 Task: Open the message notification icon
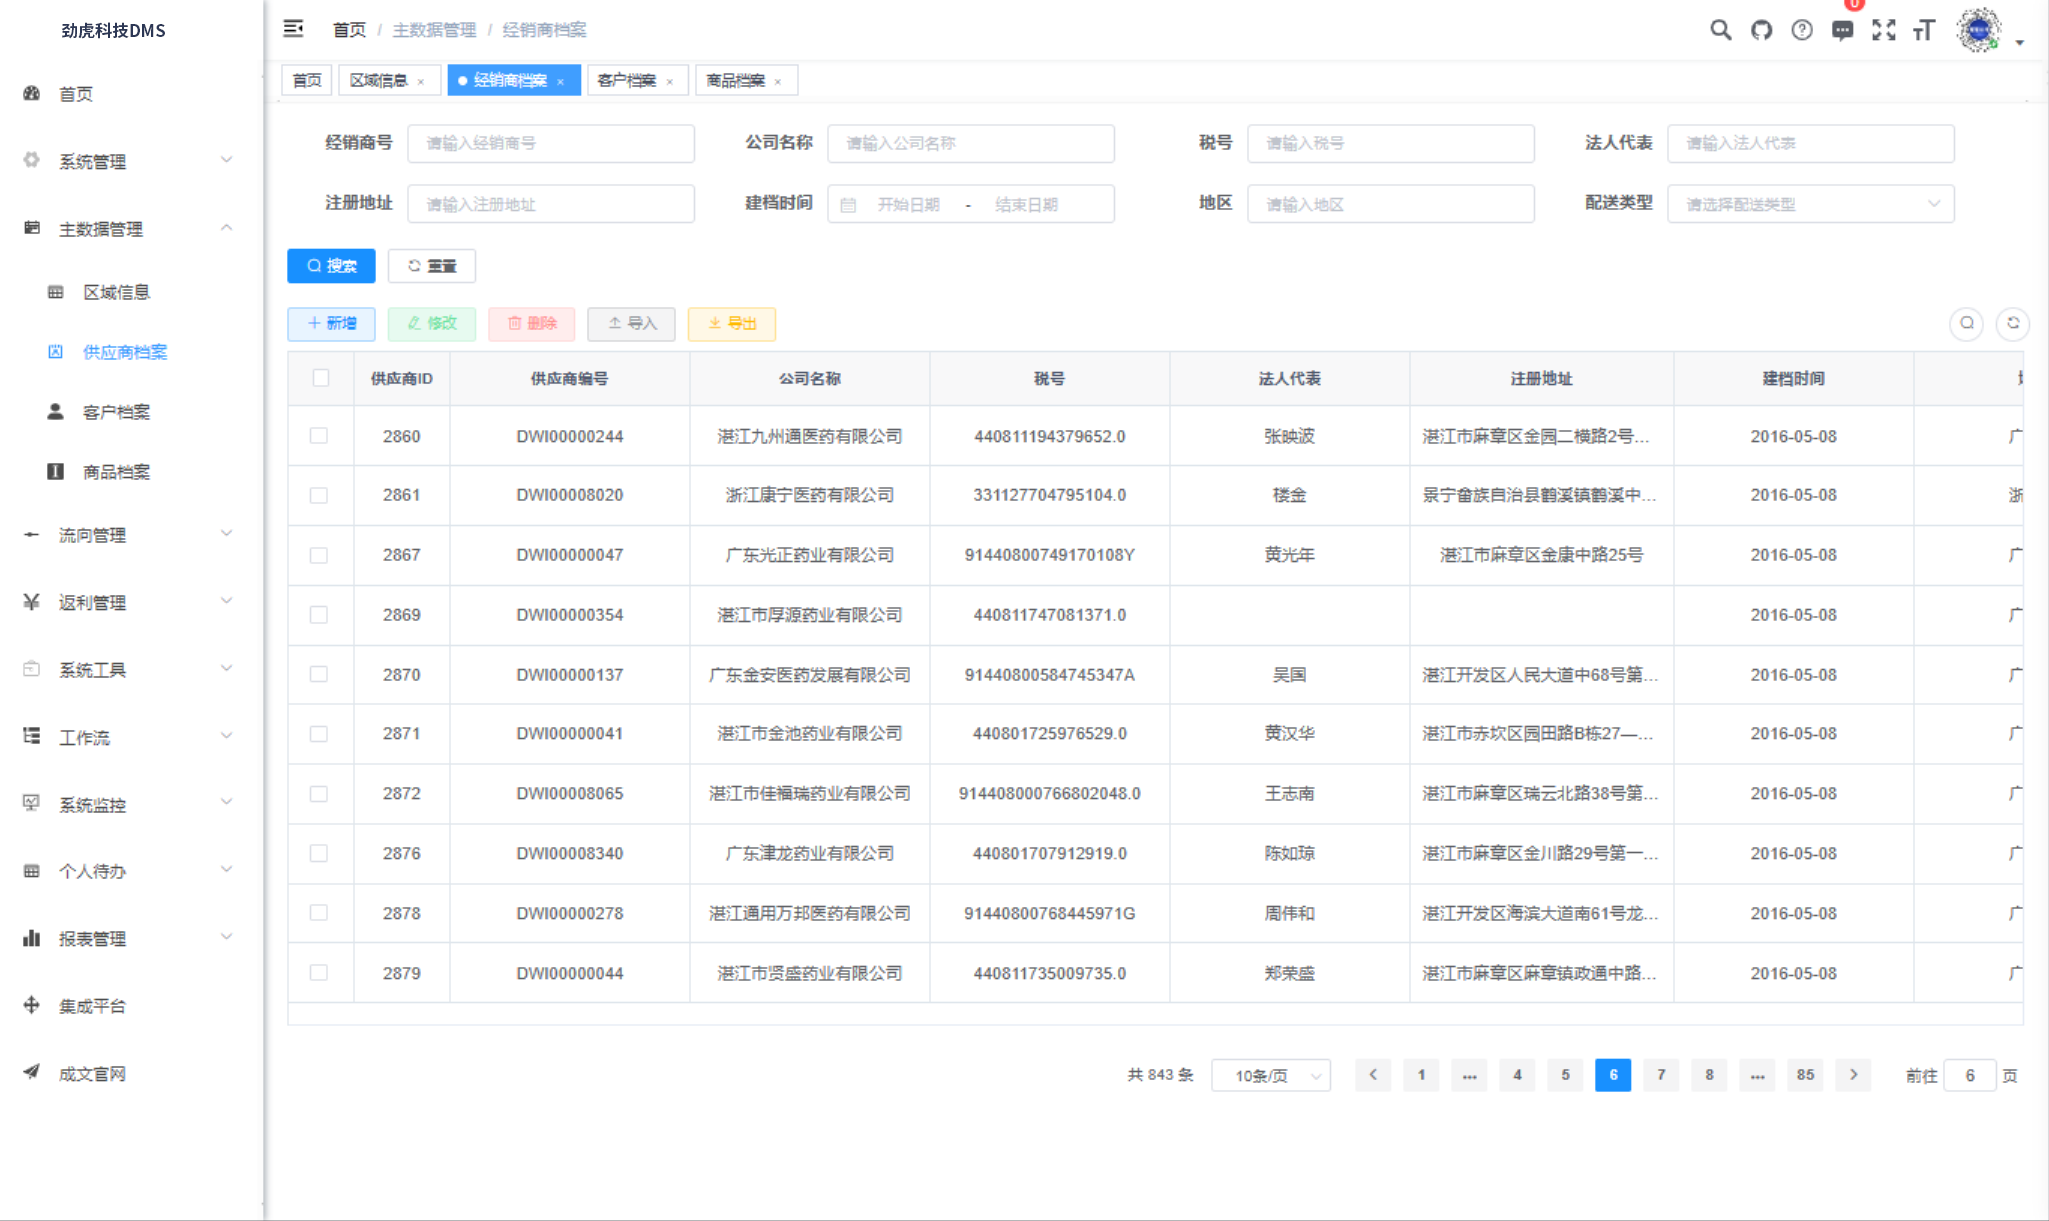click(1842, 30)
